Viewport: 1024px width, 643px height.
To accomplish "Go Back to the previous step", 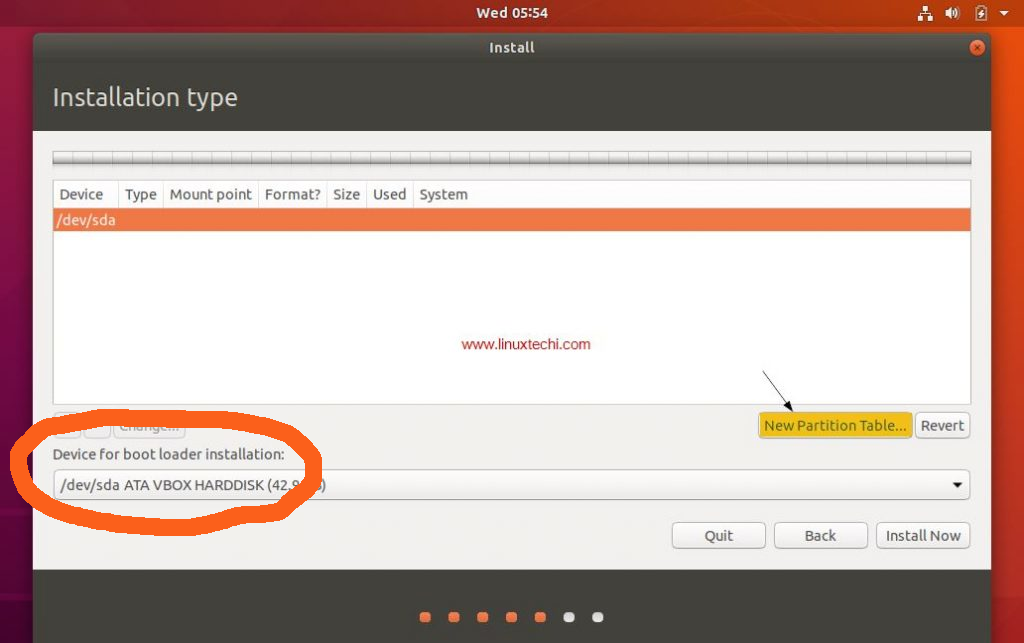I will (x=820, y=536).
